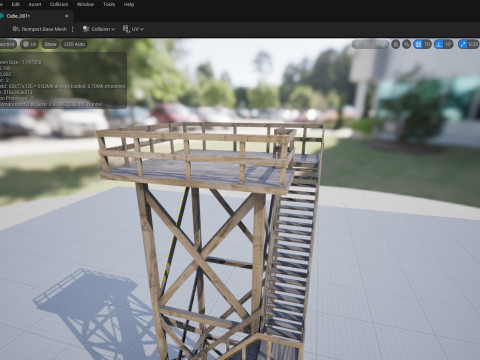Expand the UV toolbar dropdown

[133, 29]
